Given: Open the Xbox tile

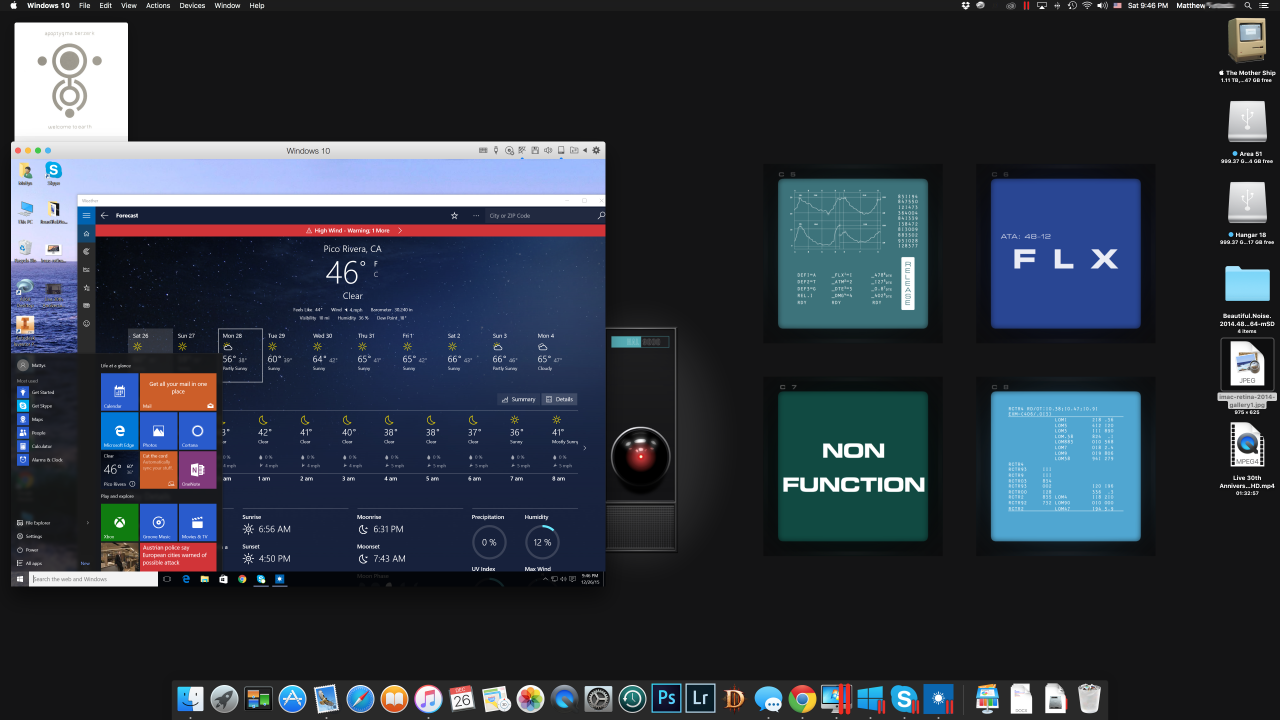Looking at the screenshot, I should pyautogui.click(x=119, y=522).
